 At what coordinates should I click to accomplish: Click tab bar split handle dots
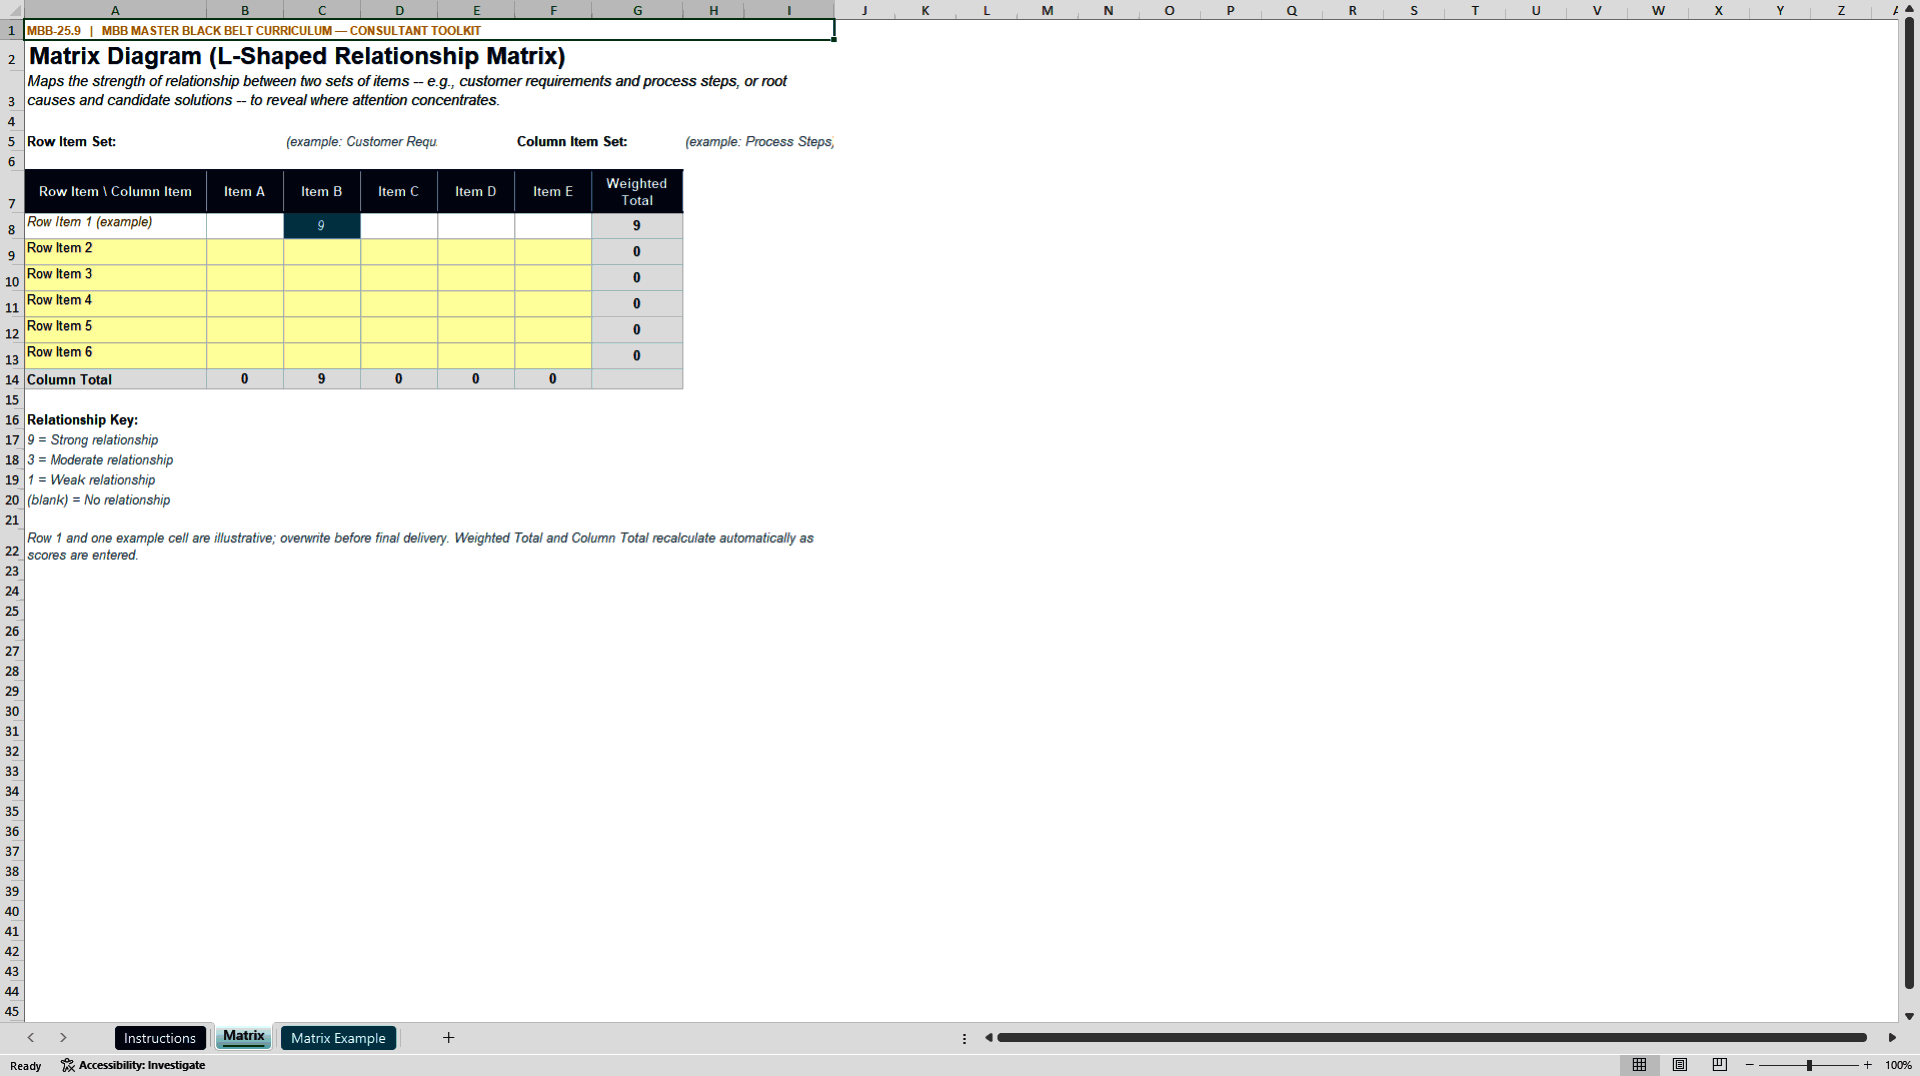[x=964, y=1039]
